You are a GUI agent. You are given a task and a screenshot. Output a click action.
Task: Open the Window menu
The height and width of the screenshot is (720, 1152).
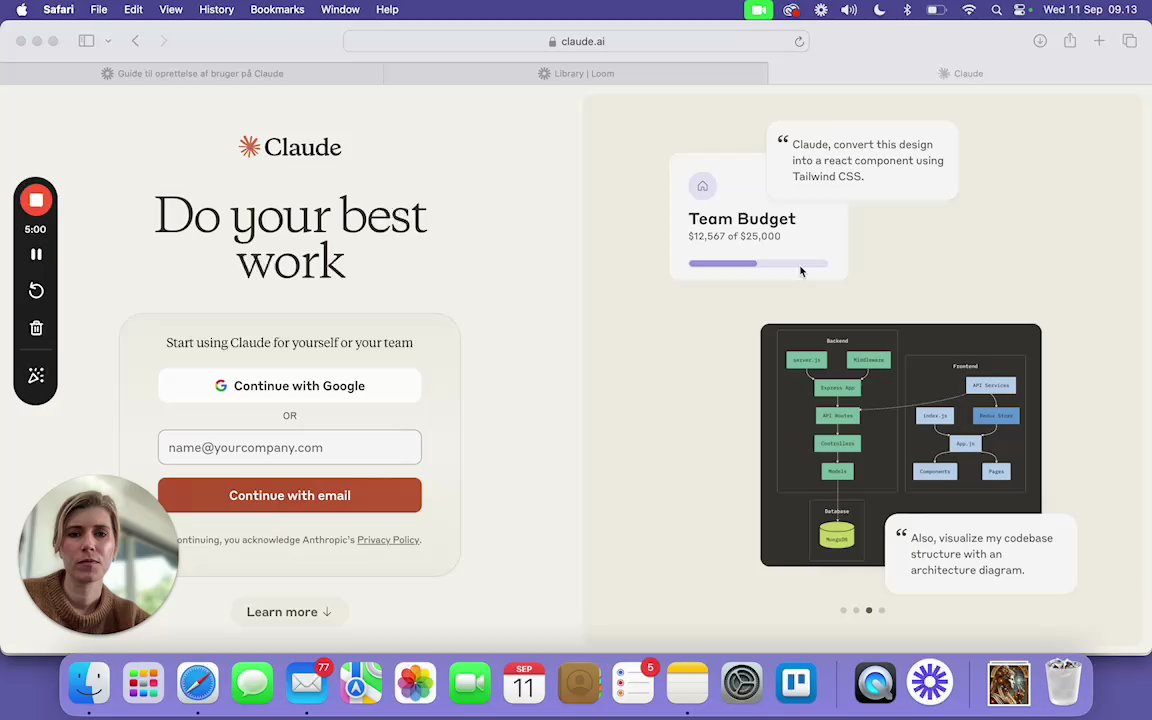pos(340,10)
